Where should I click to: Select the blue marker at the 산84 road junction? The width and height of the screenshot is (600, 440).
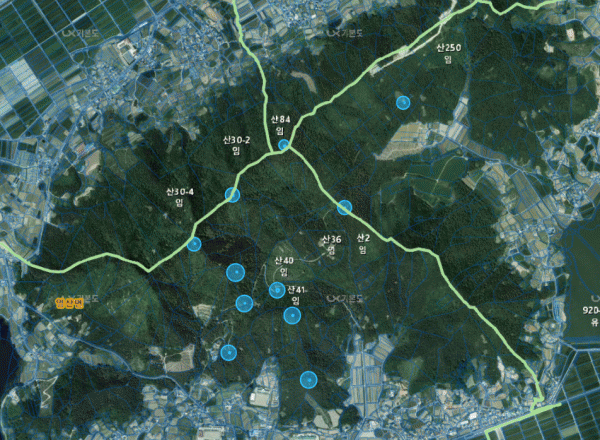(x=284, y=145)
